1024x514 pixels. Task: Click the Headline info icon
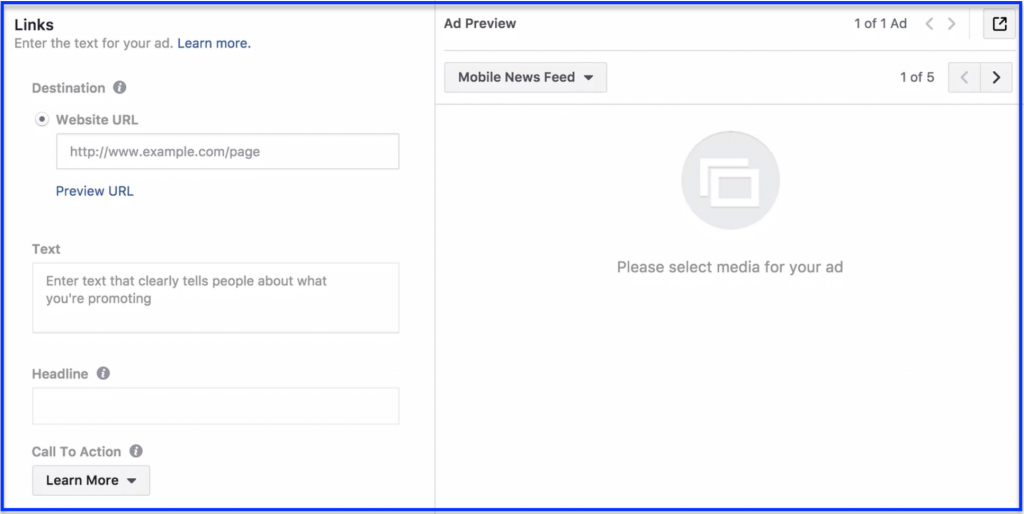click(103, 374)
